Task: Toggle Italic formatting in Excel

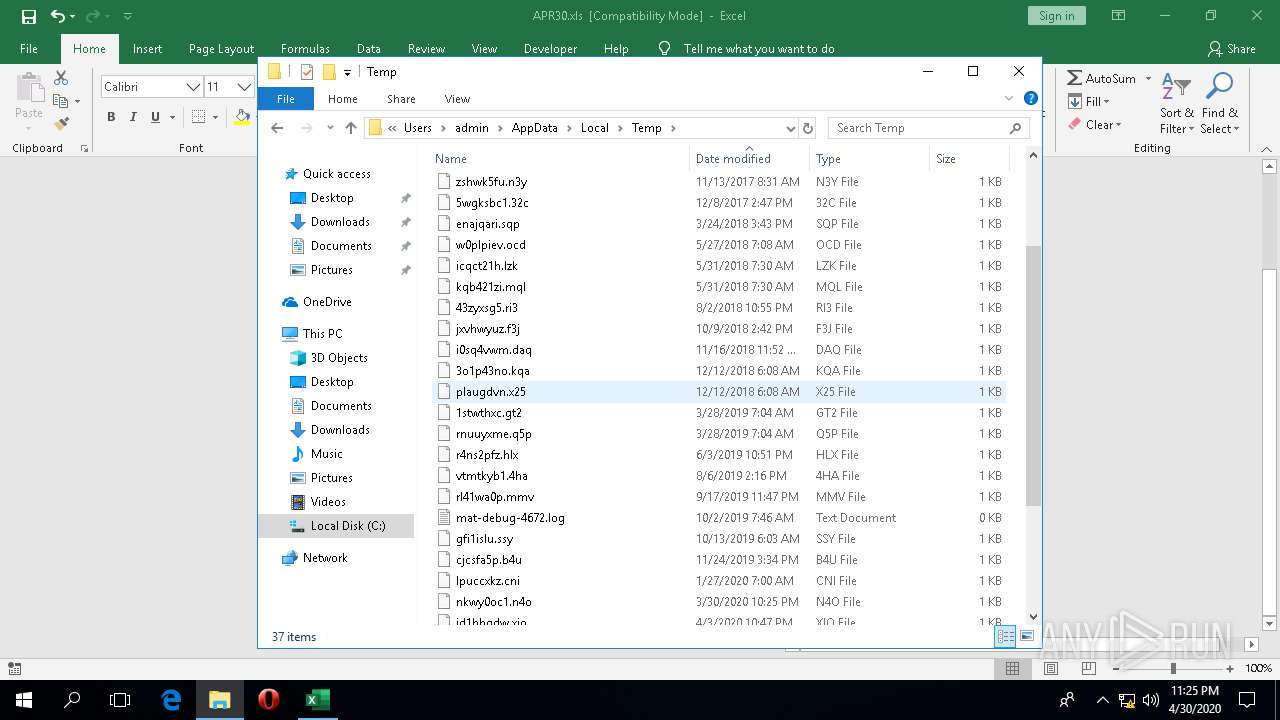Action: (x=133, y=117)
